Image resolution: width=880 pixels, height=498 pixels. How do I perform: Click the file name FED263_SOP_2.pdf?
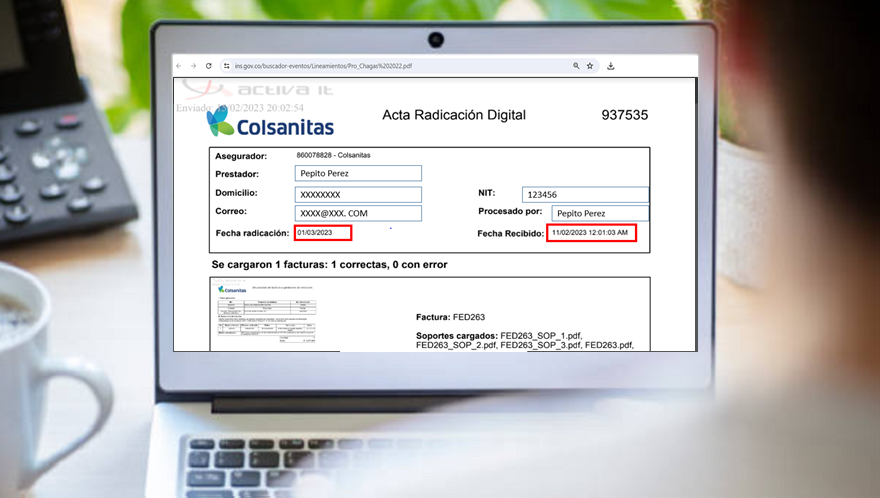[456, 345]
